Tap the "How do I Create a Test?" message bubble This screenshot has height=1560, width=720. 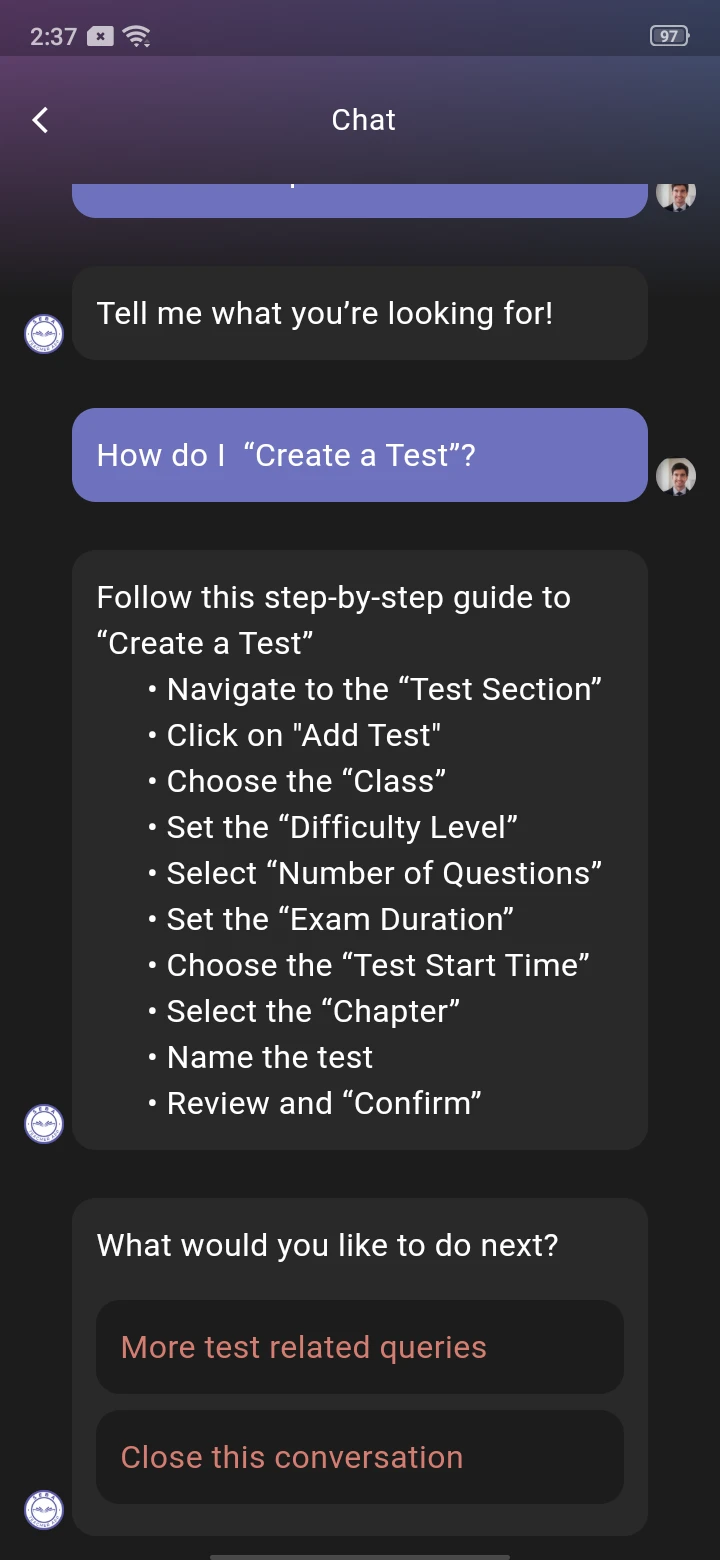click(x=360, y=455)
